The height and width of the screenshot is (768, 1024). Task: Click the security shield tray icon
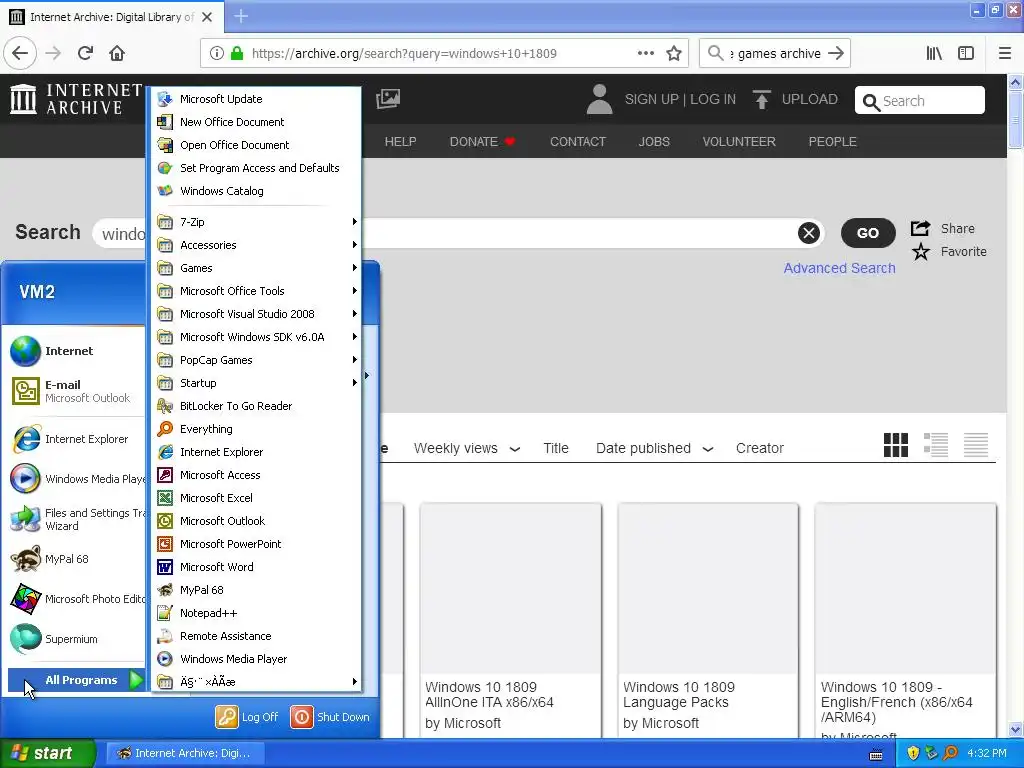(x=913, y=753)
